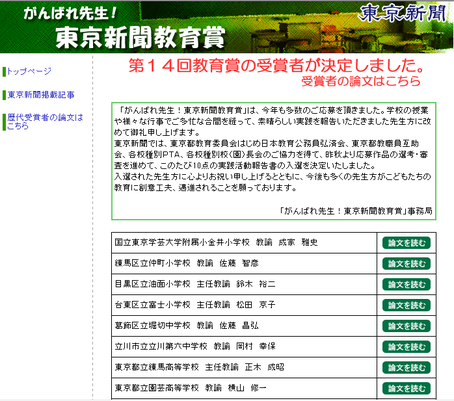
Task: Click 論文を読む for 東京都立園芸高等学校 row
Action: (x=406, y=388)
